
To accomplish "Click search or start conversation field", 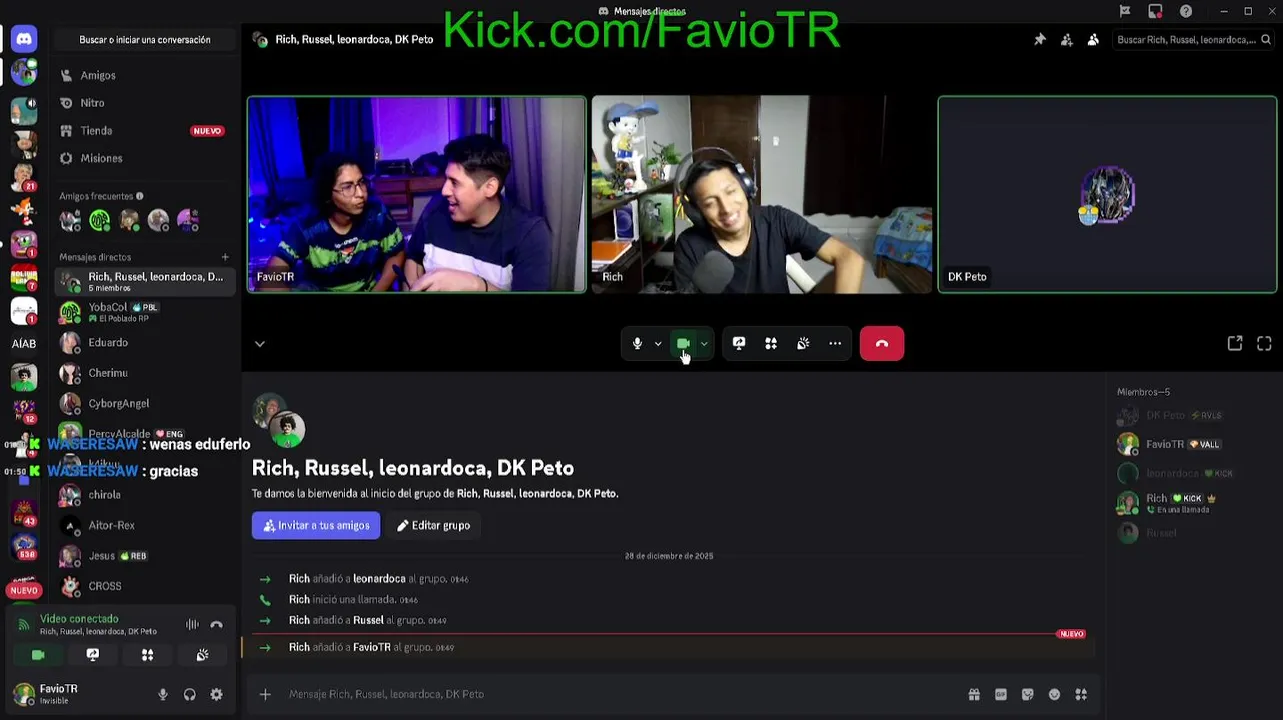I will [x=145, y=40].
